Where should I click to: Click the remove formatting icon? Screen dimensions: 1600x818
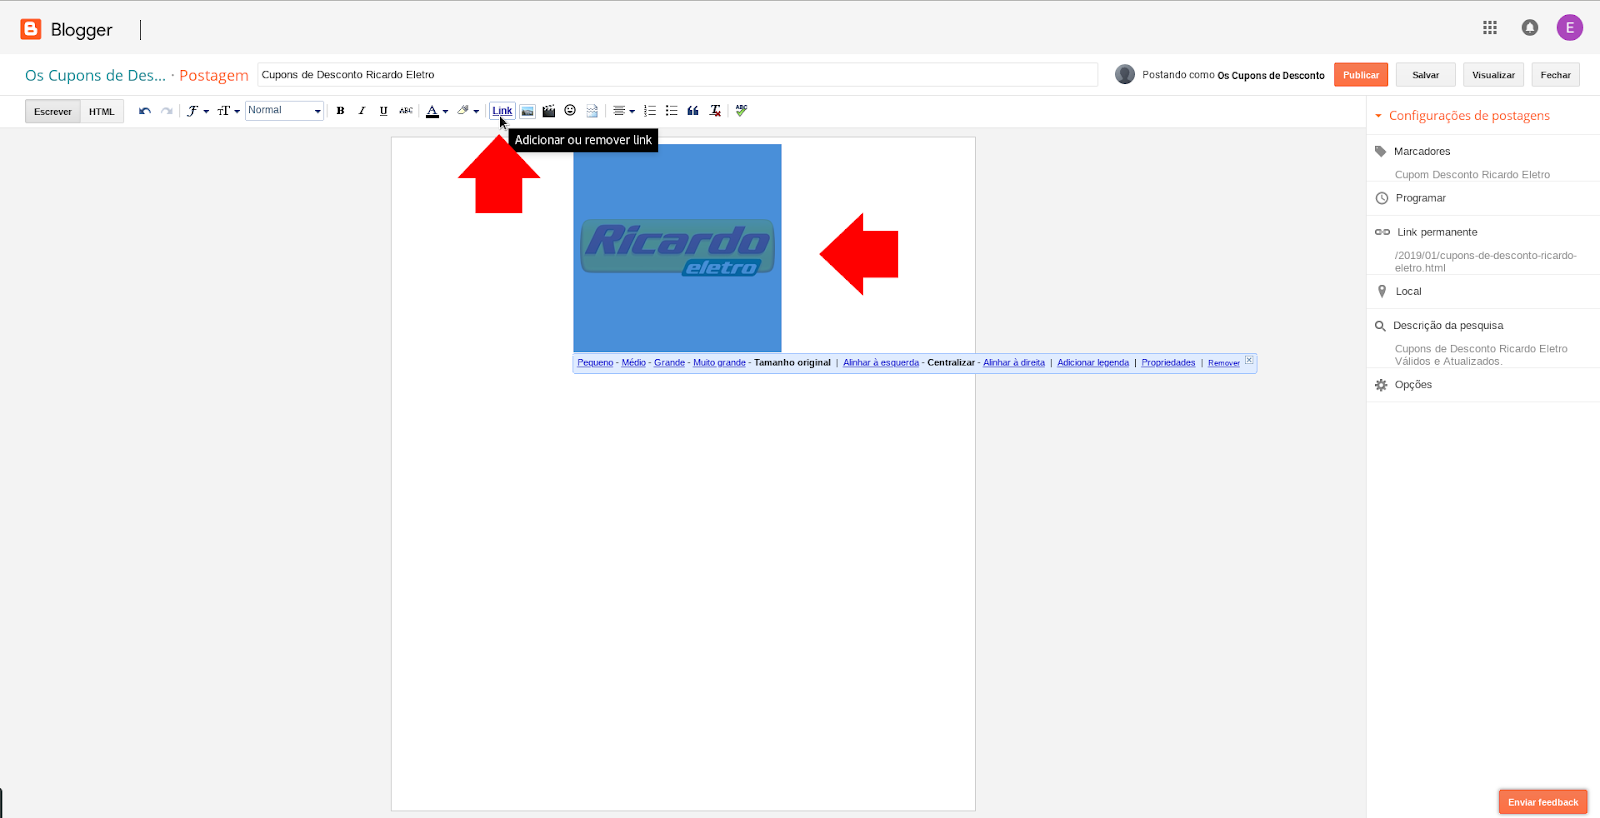click(x=715, y=111)
